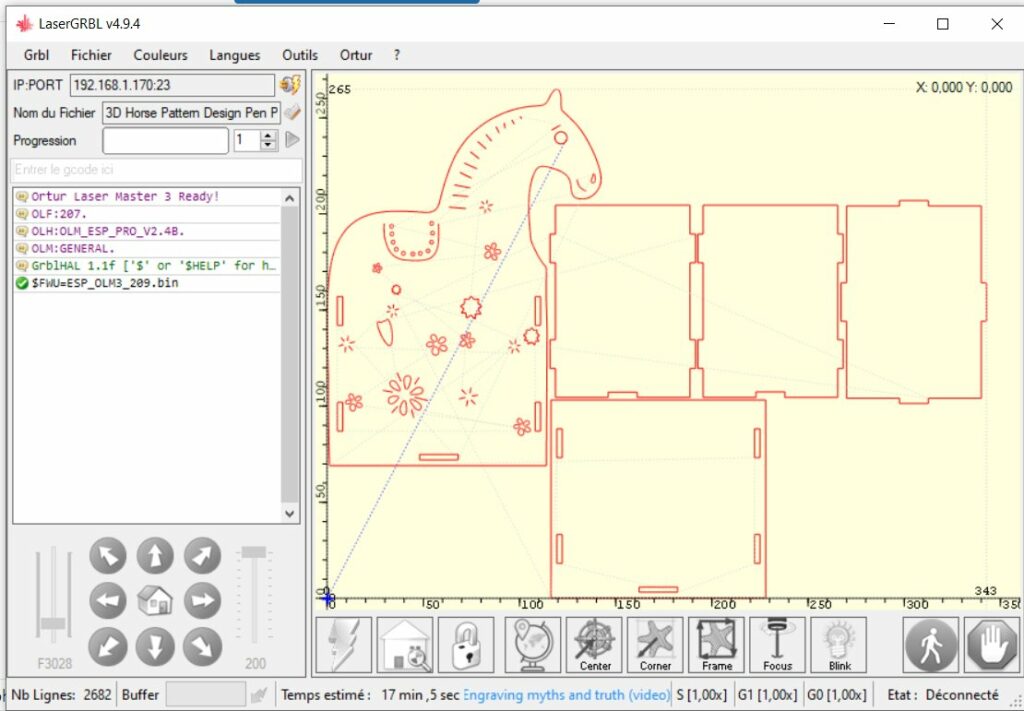This screenshot has width=1024, height=711.
Task: Open the Ortur menu
Action: coord(356,55)
